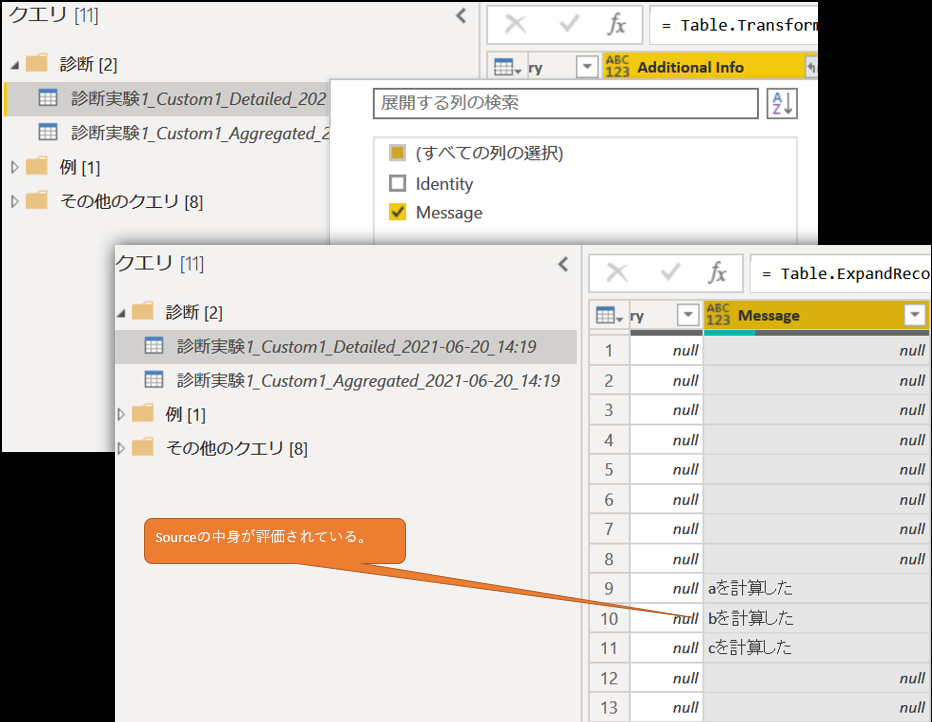Viewport: 932px width, 722px height.
Task: Click the 'cを計算した' cell
Action: pyautogui.click(x=816, y=648)
